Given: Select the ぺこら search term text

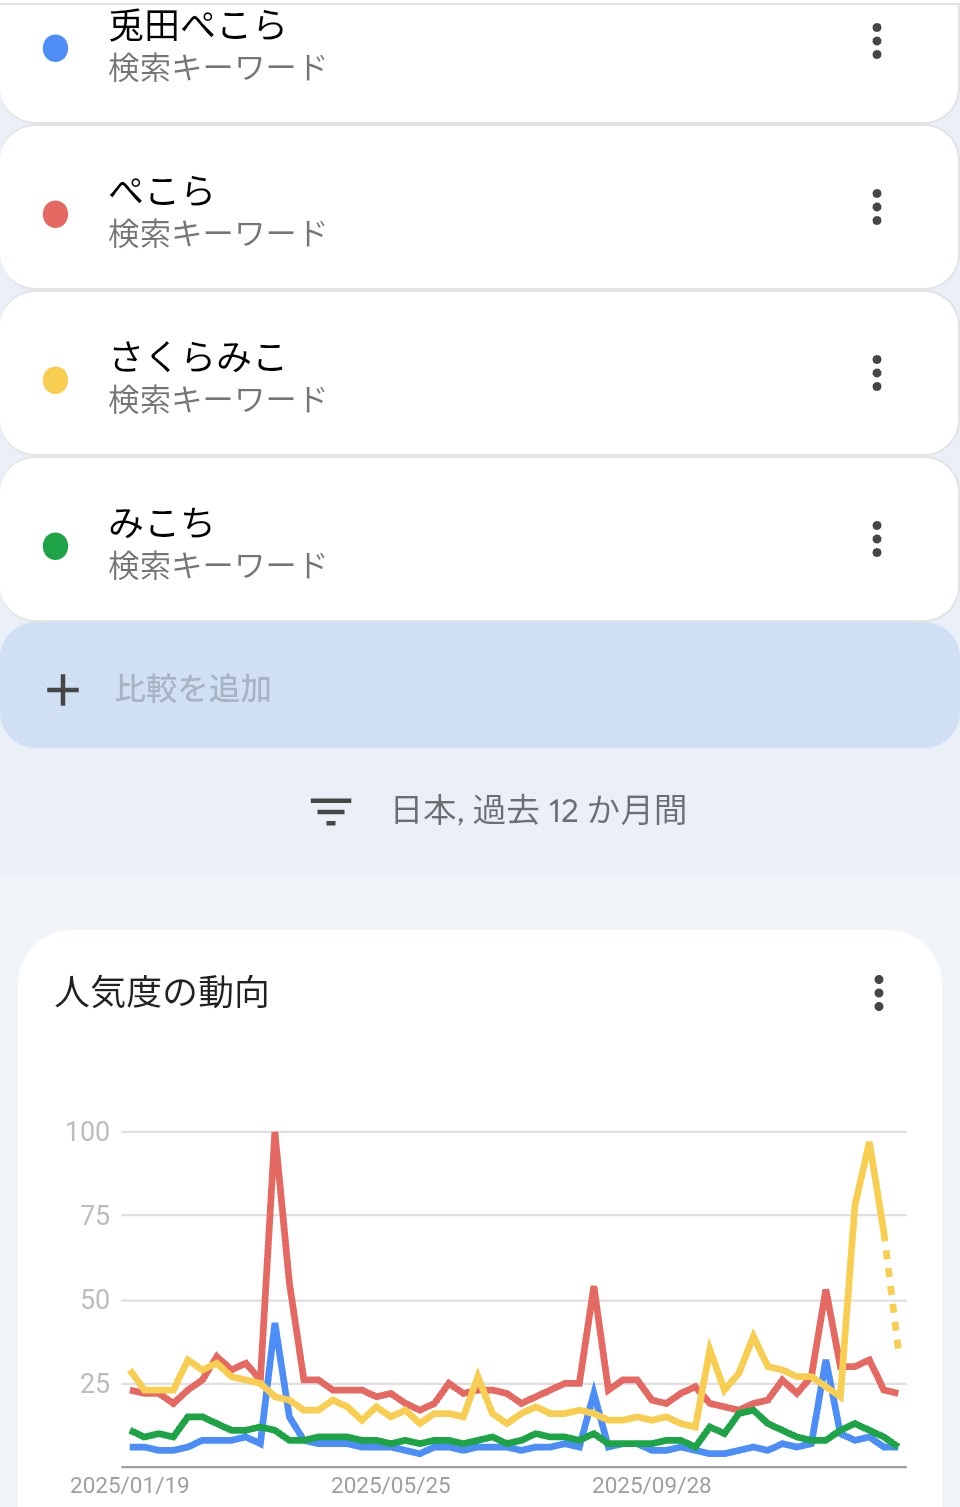Looking at the screenshot, I should [162, 190].
